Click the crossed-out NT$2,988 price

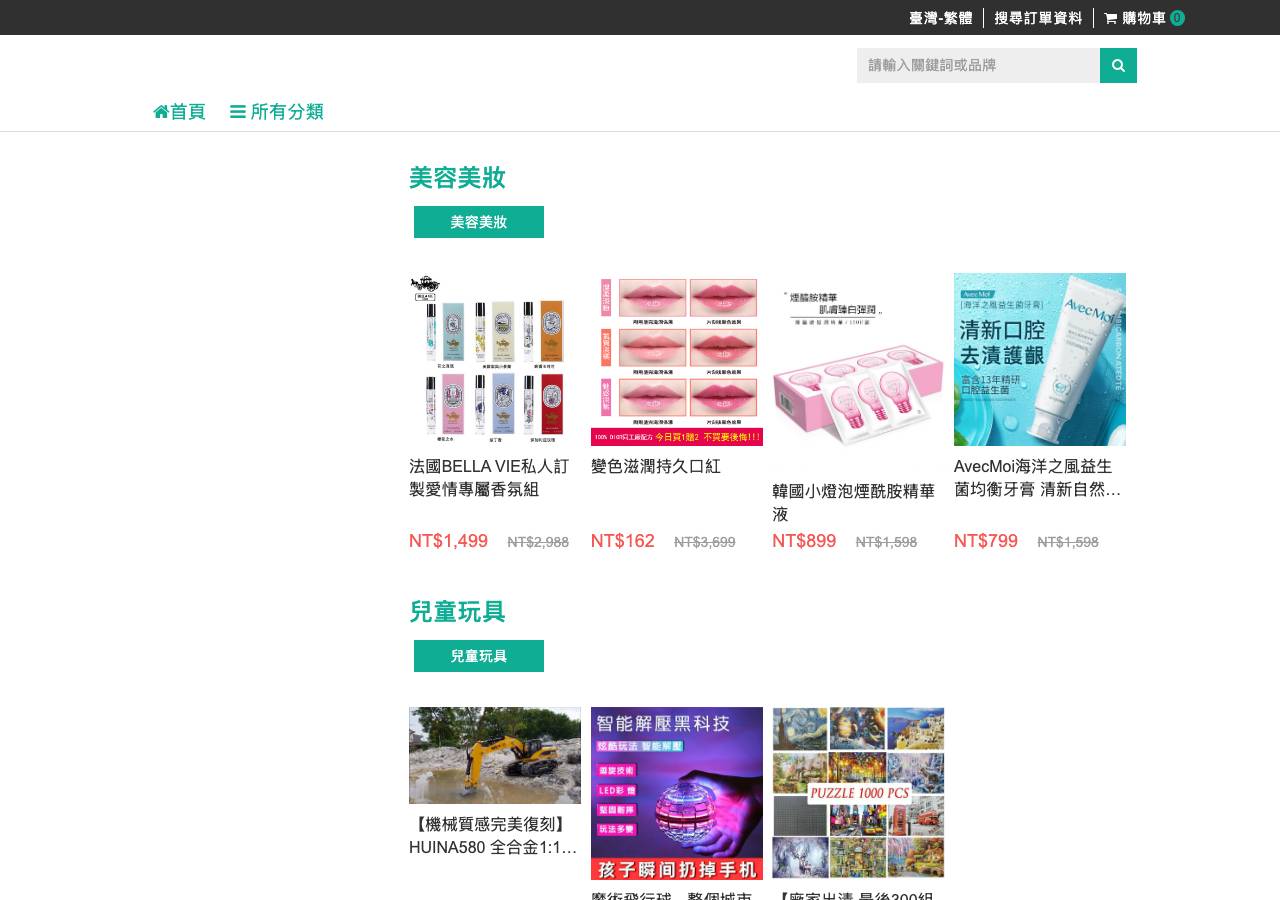[538, 542]
